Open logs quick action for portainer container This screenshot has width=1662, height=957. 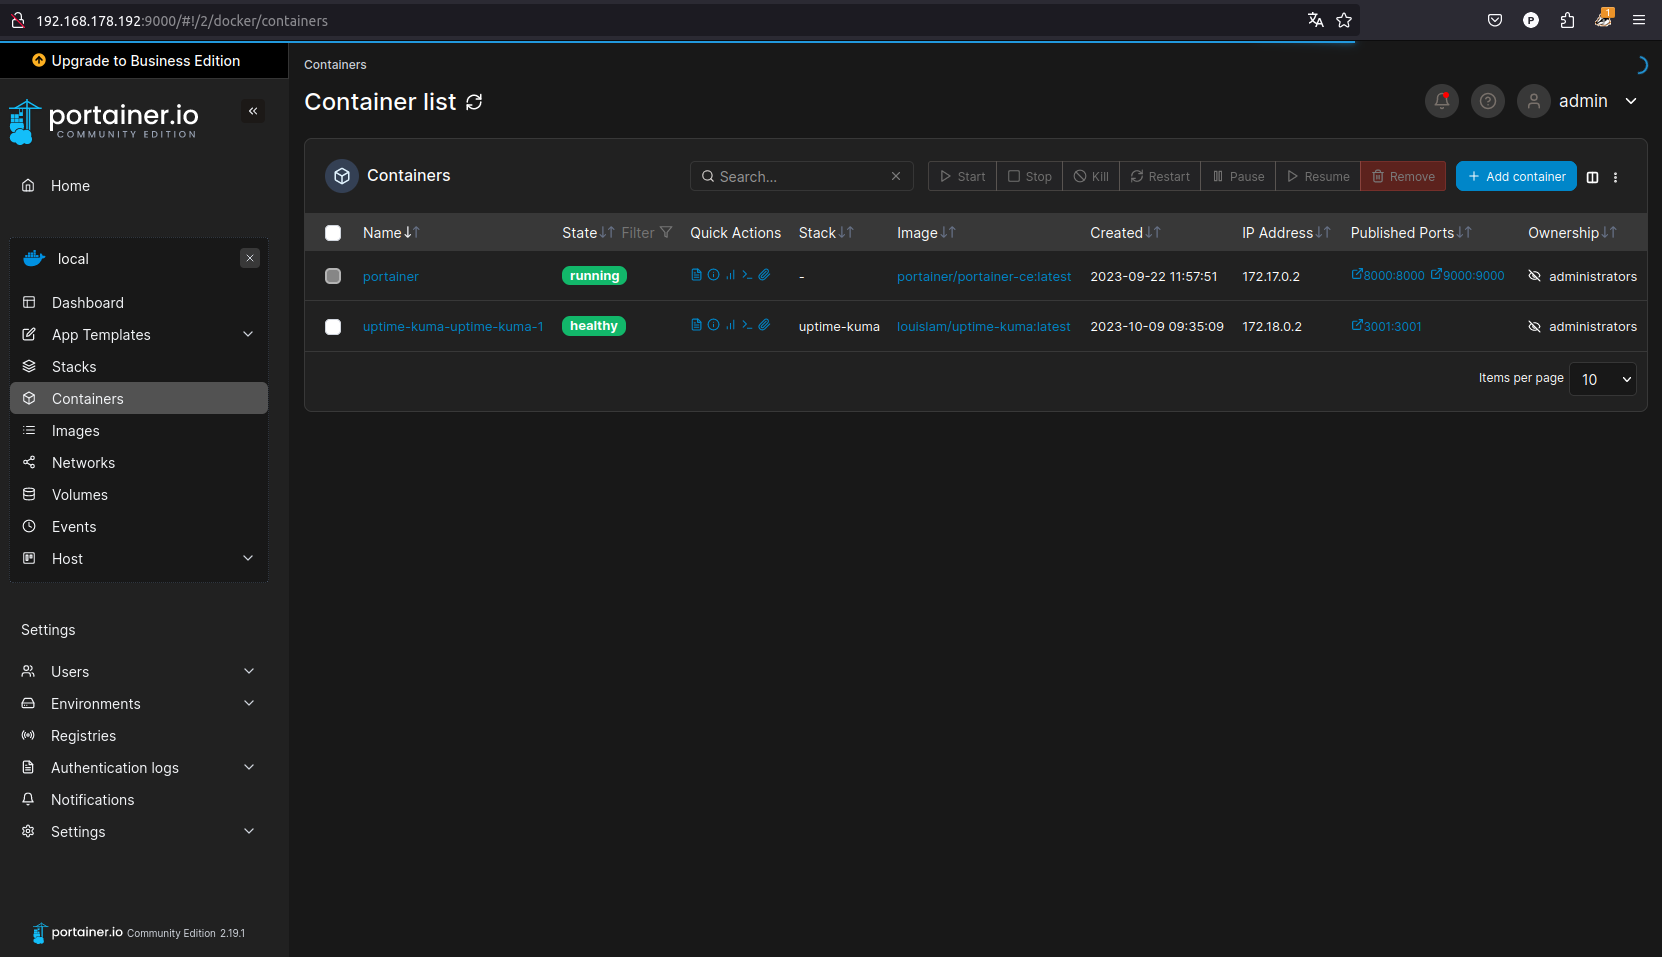[696, 275]
